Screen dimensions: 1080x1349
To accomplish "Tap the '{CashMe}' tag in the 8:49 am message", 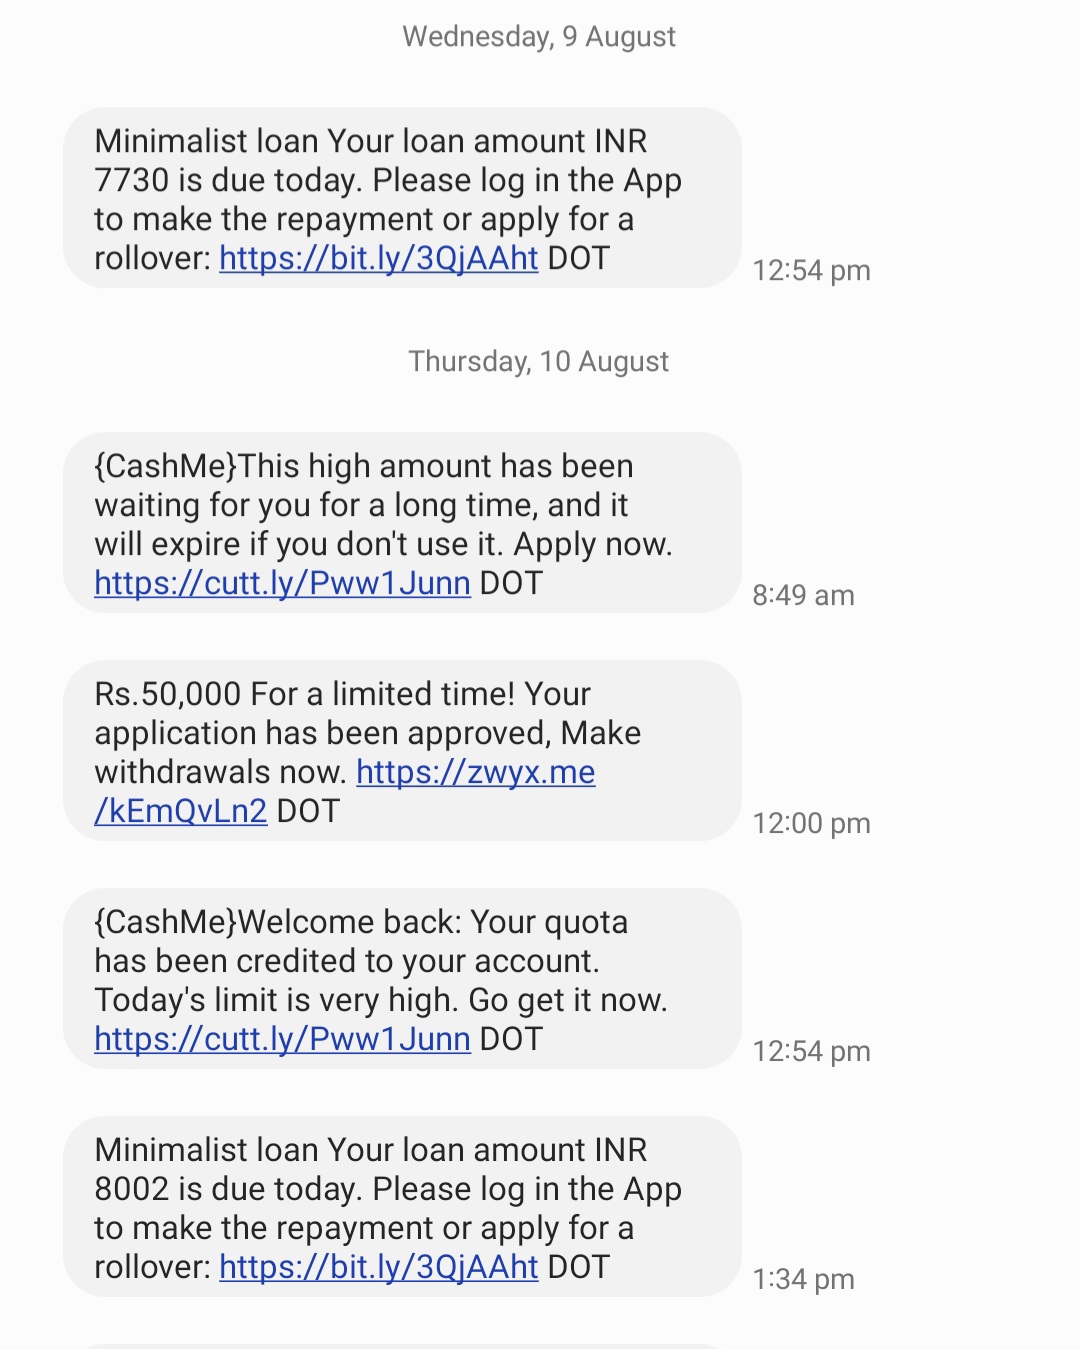I will [165, 466].
